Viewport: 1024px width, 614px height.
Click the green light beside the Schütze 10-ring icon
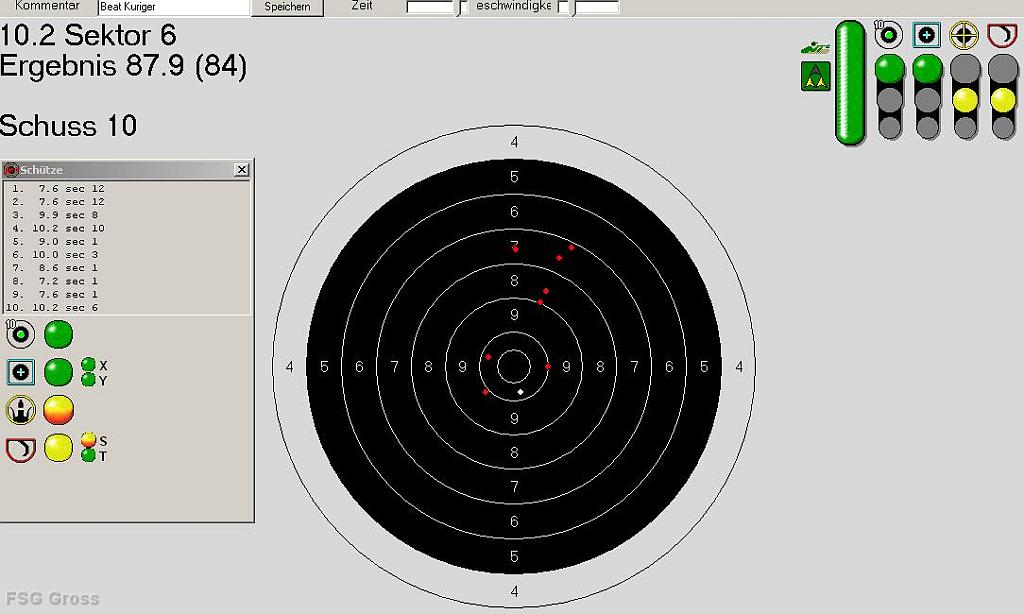point(58,334)
